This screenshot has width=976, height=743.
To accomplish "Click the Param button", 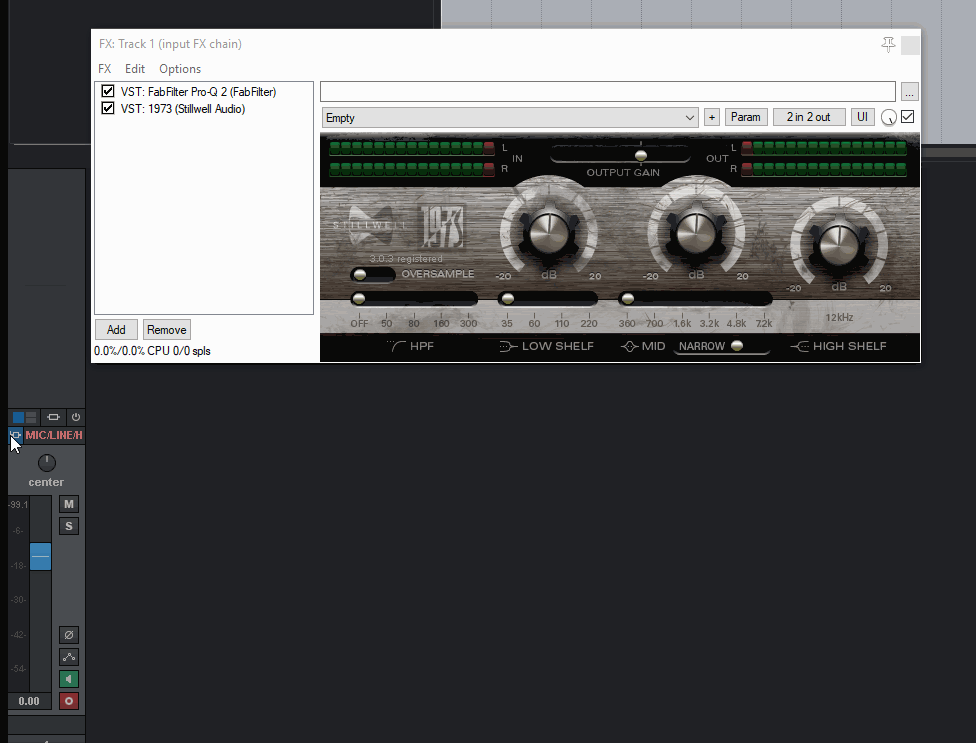I will [x=746, y=117].
